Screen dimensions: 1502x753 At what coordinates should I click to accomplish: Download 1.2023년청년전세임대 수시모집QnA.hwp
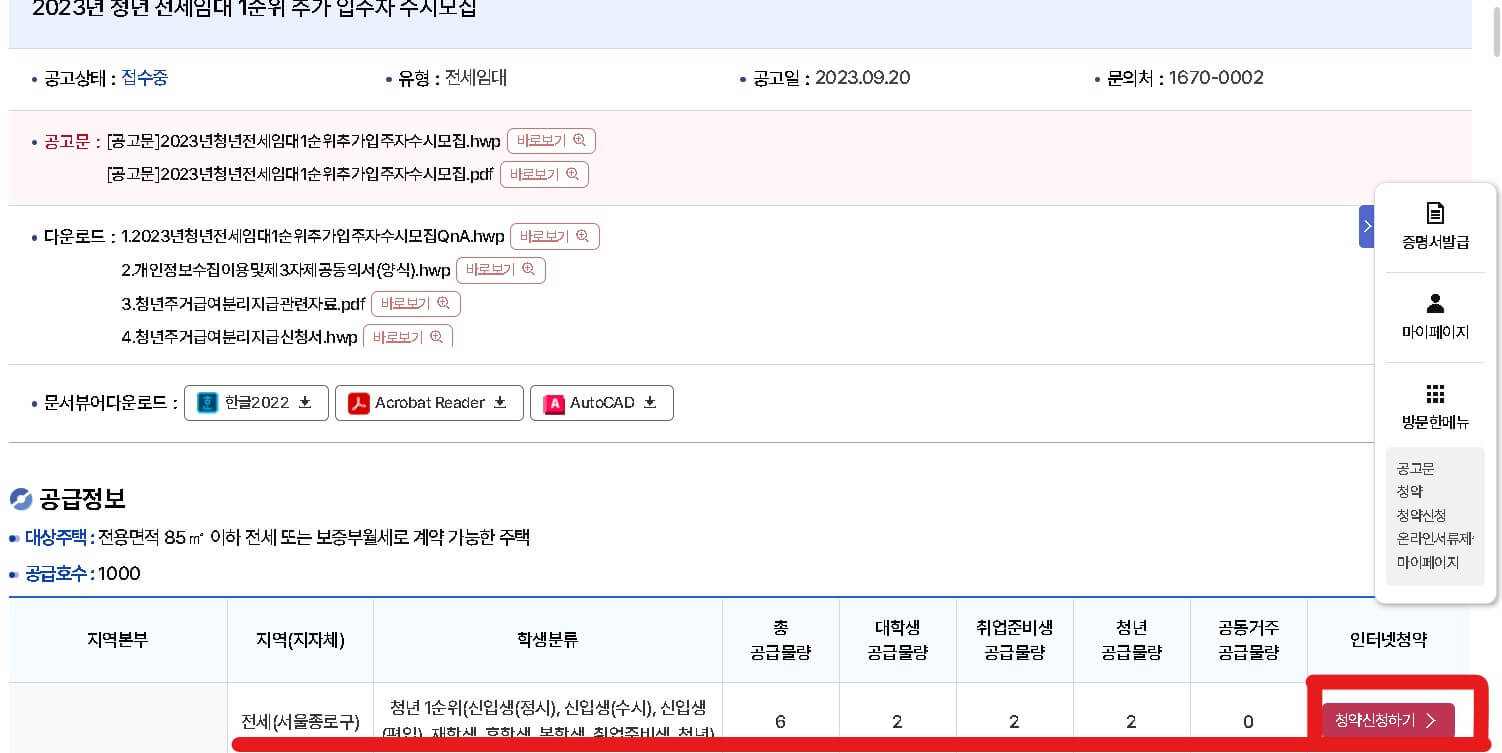(x=312, y=237)
